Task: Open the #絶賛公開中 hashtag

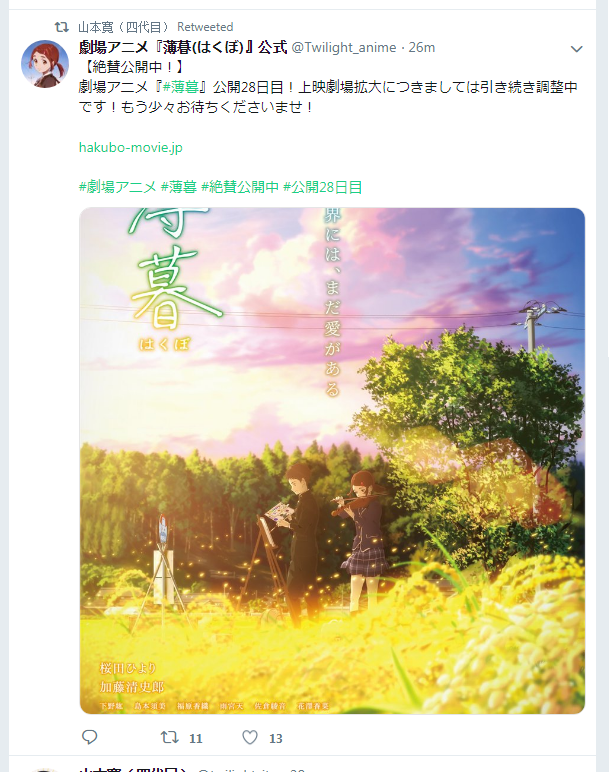Action: point(240,187)
